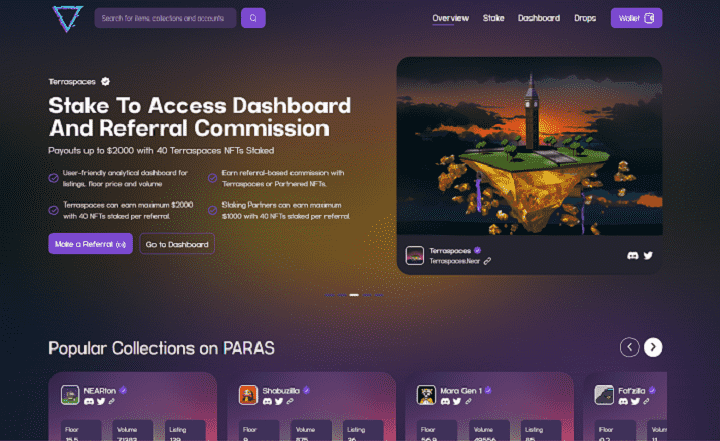720x441 pixels.
Task: Click checkmark beside 'User-friendly analytical dashboard'
Action: point(53,178)
